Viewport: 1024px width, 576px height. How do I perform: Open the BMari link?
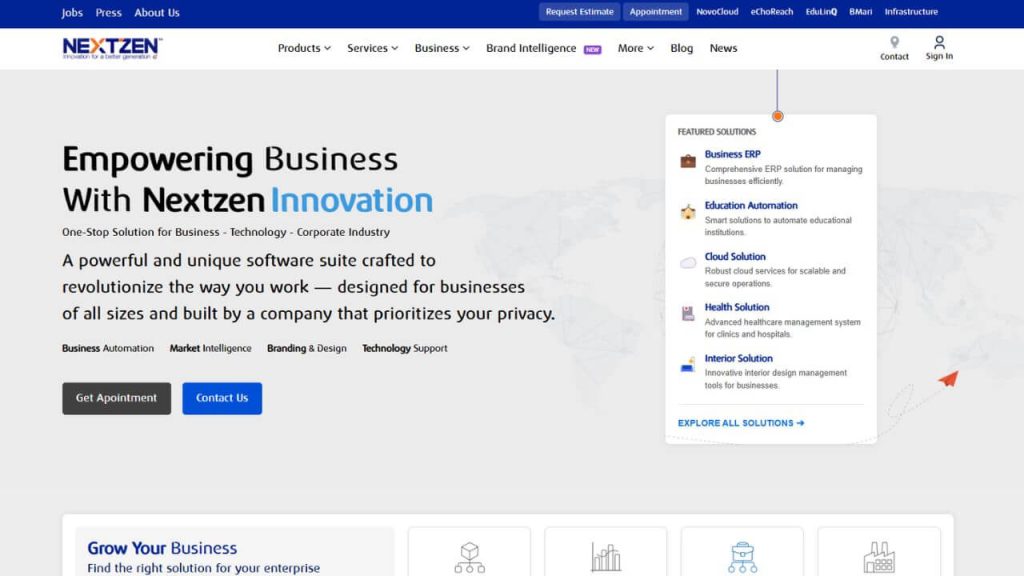(861, 12)
